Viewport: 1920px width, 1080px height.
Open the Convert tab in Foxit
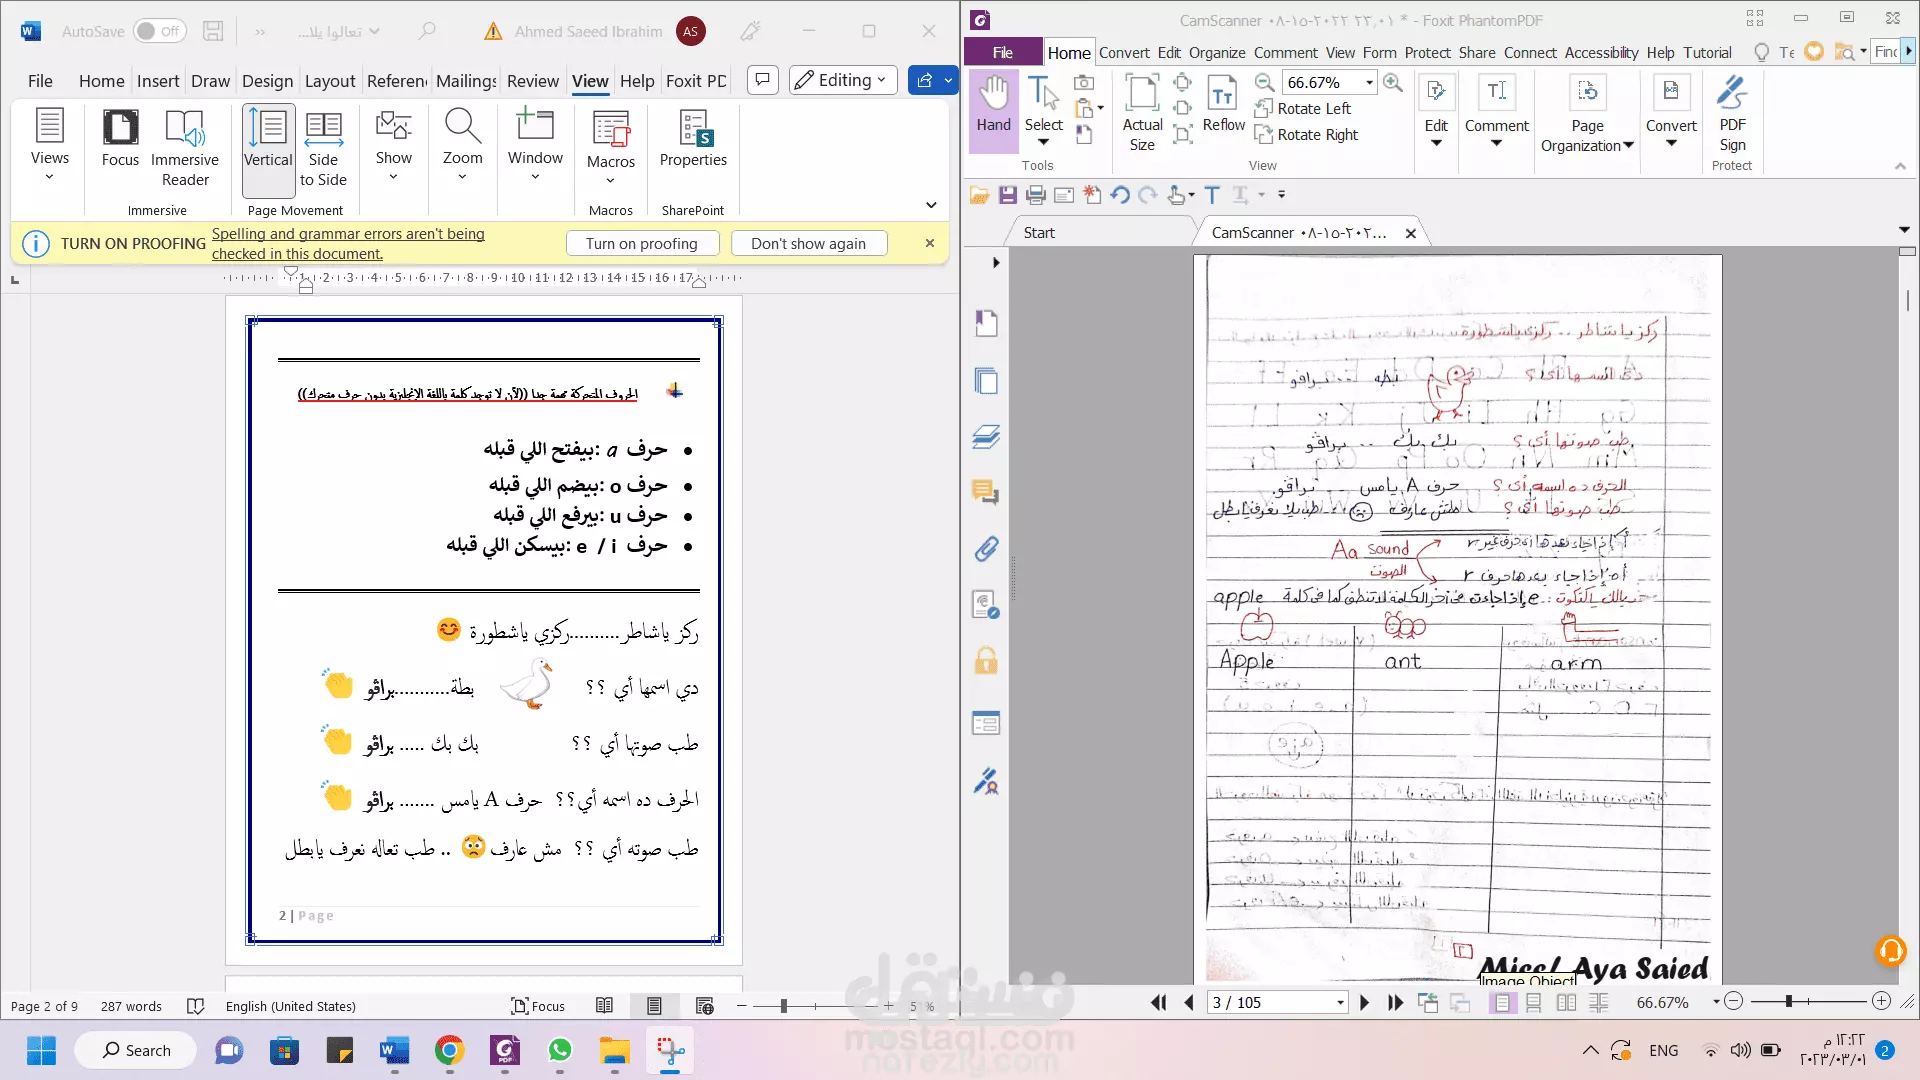click(x=1124, y=52)
